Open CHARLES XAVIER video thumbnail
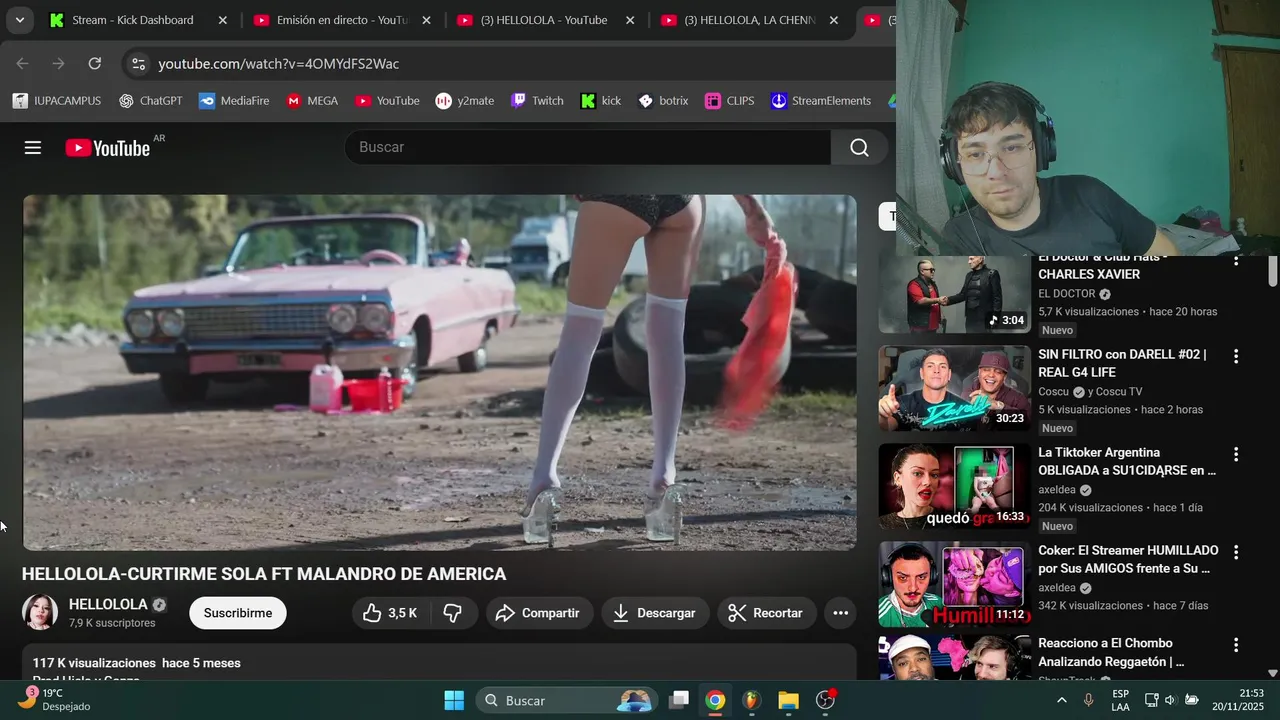The image size is (1280, 720). [954, 294]
